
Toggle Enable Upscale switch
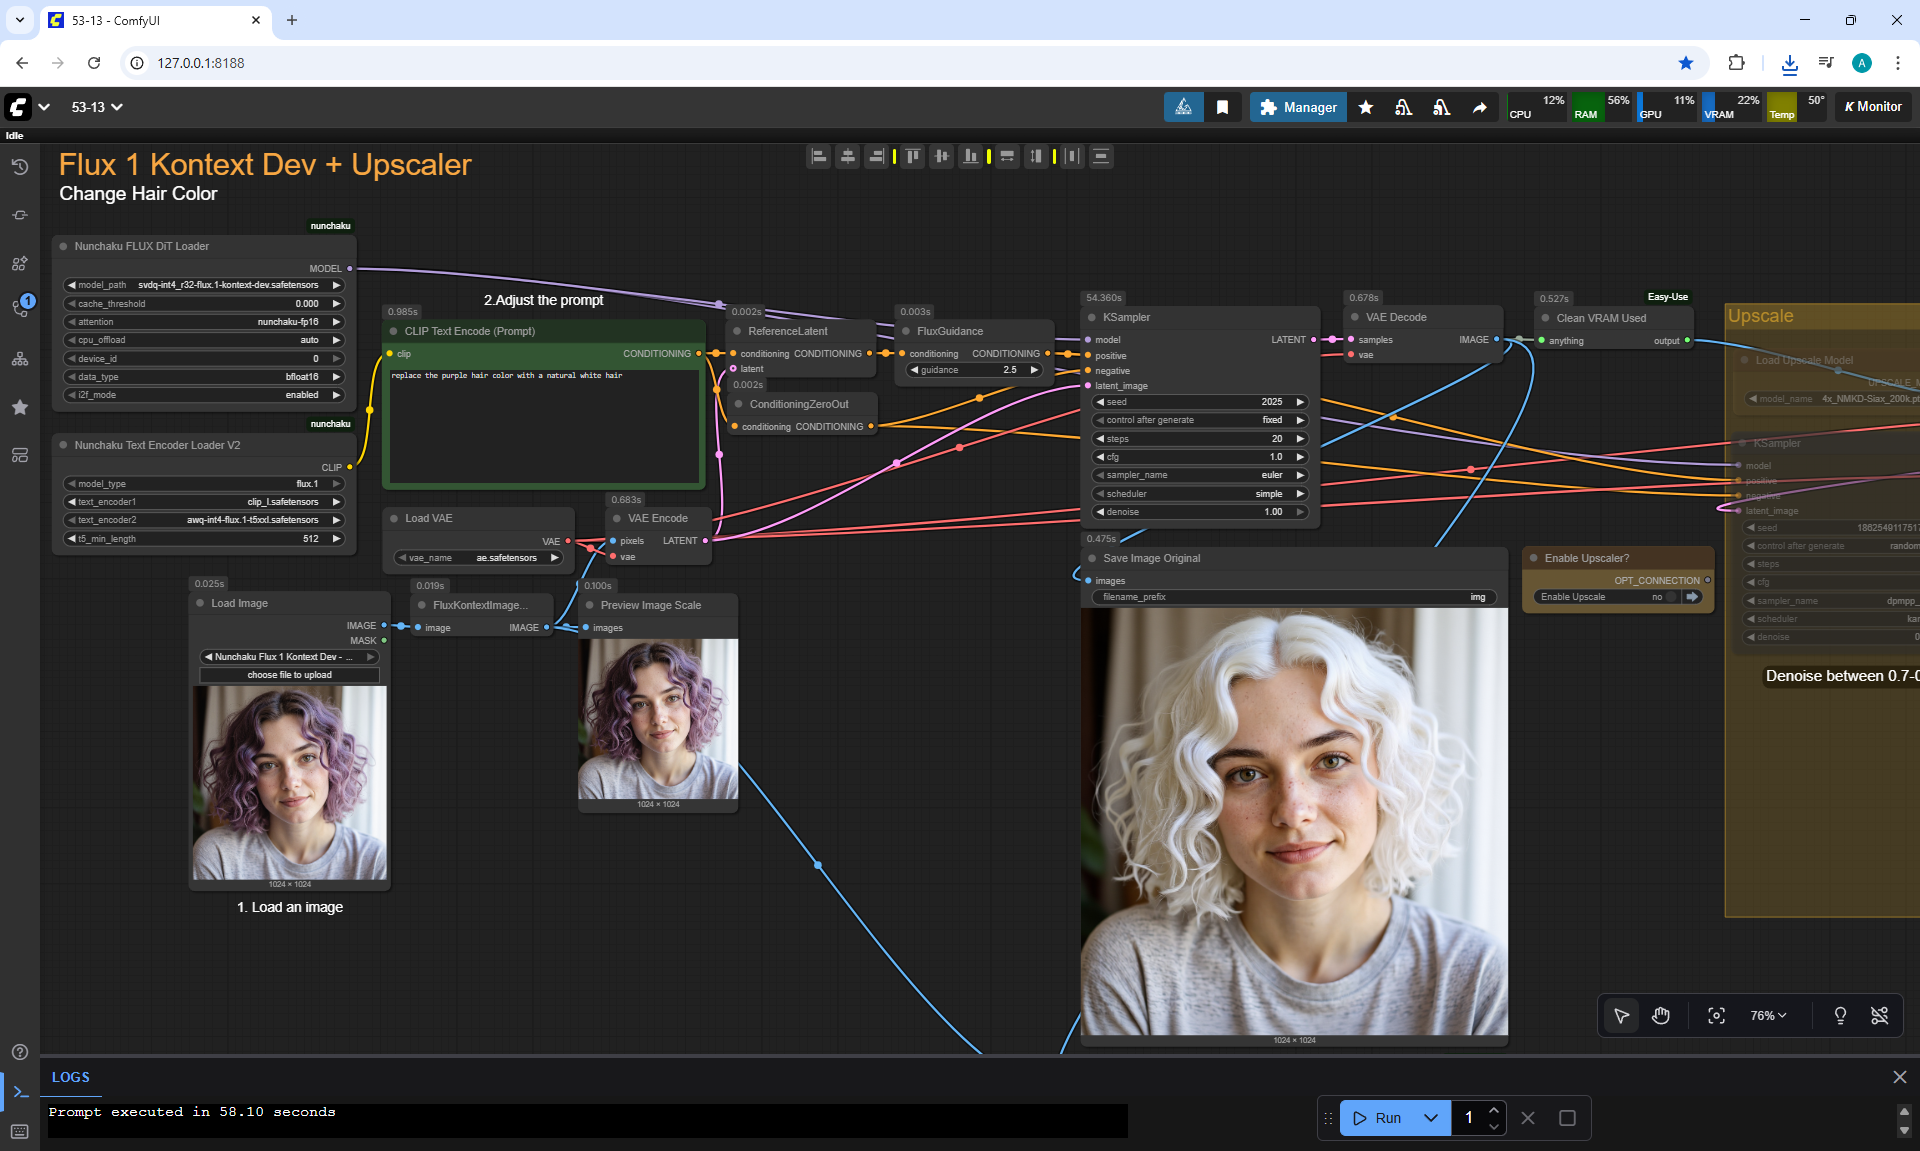[x=1672, y=597]
